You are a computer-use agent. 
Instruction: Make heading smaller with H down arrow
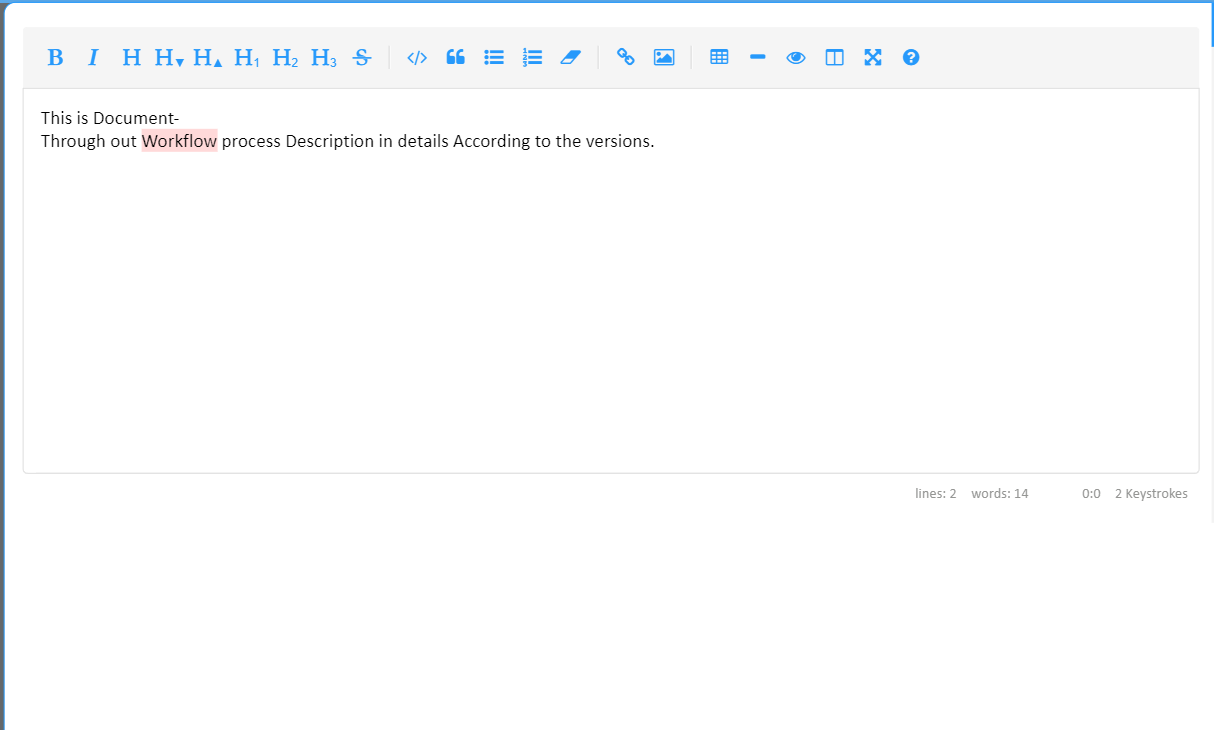(169, 57)
